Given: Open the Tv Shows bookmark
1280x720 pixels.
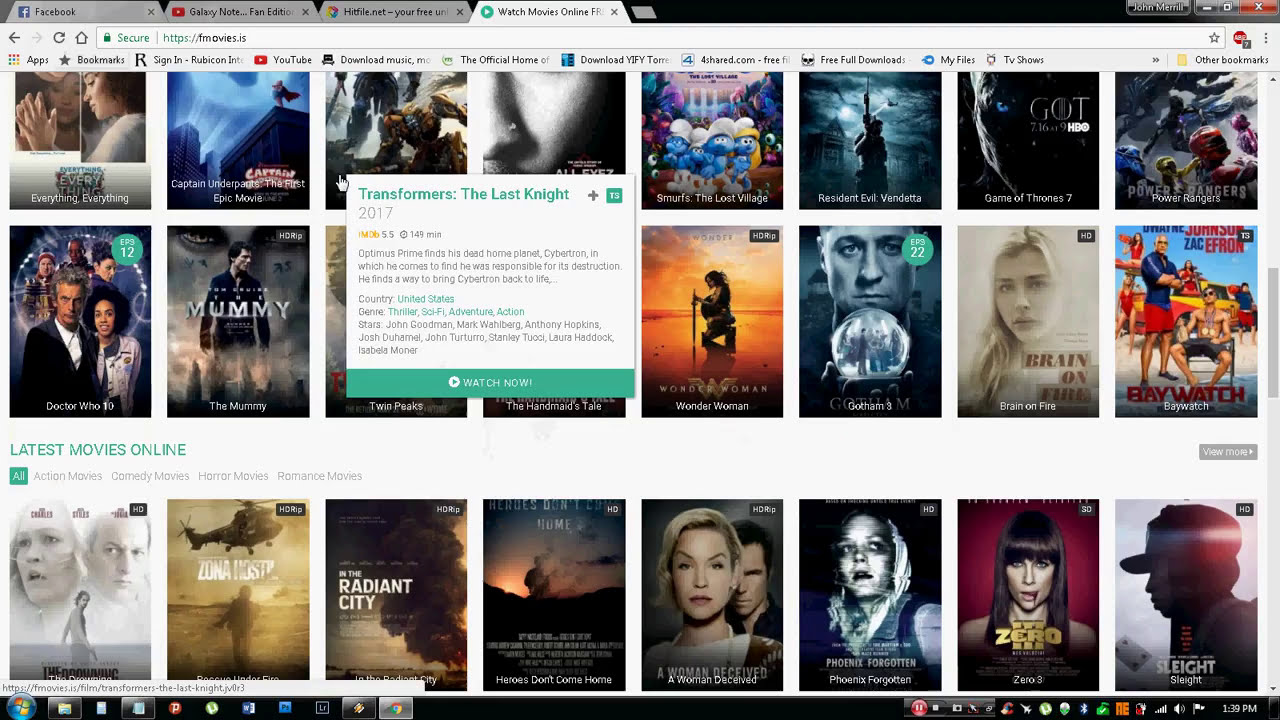Looking at the screenshot, I should coord(1014,60).
